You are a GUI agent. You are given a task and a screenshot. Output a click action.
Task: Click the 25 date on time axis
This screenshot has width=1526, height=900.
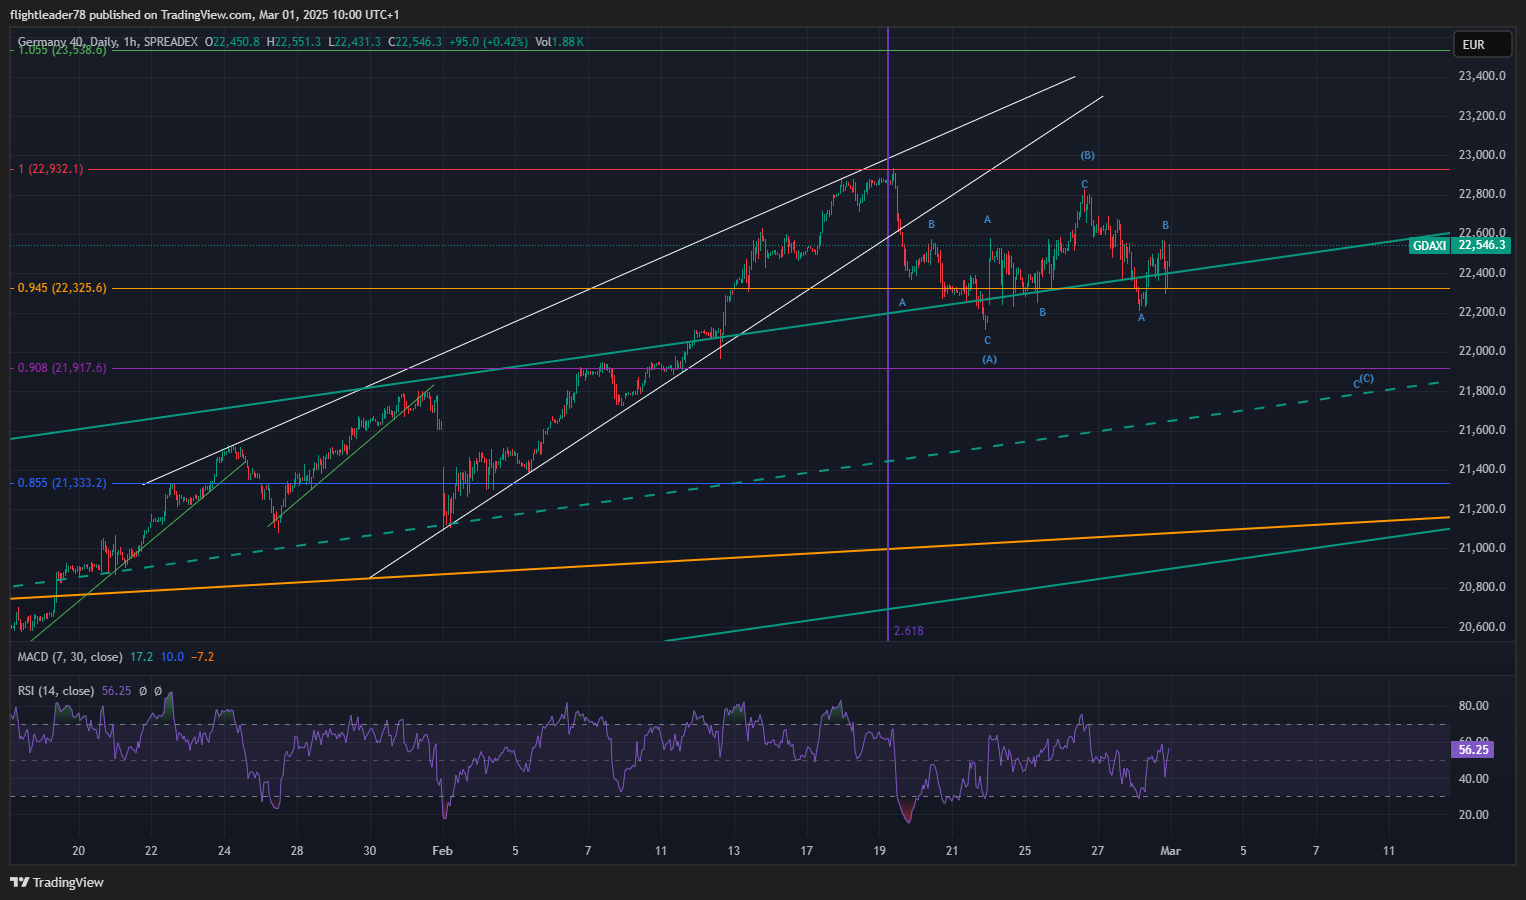(1025, 851)
